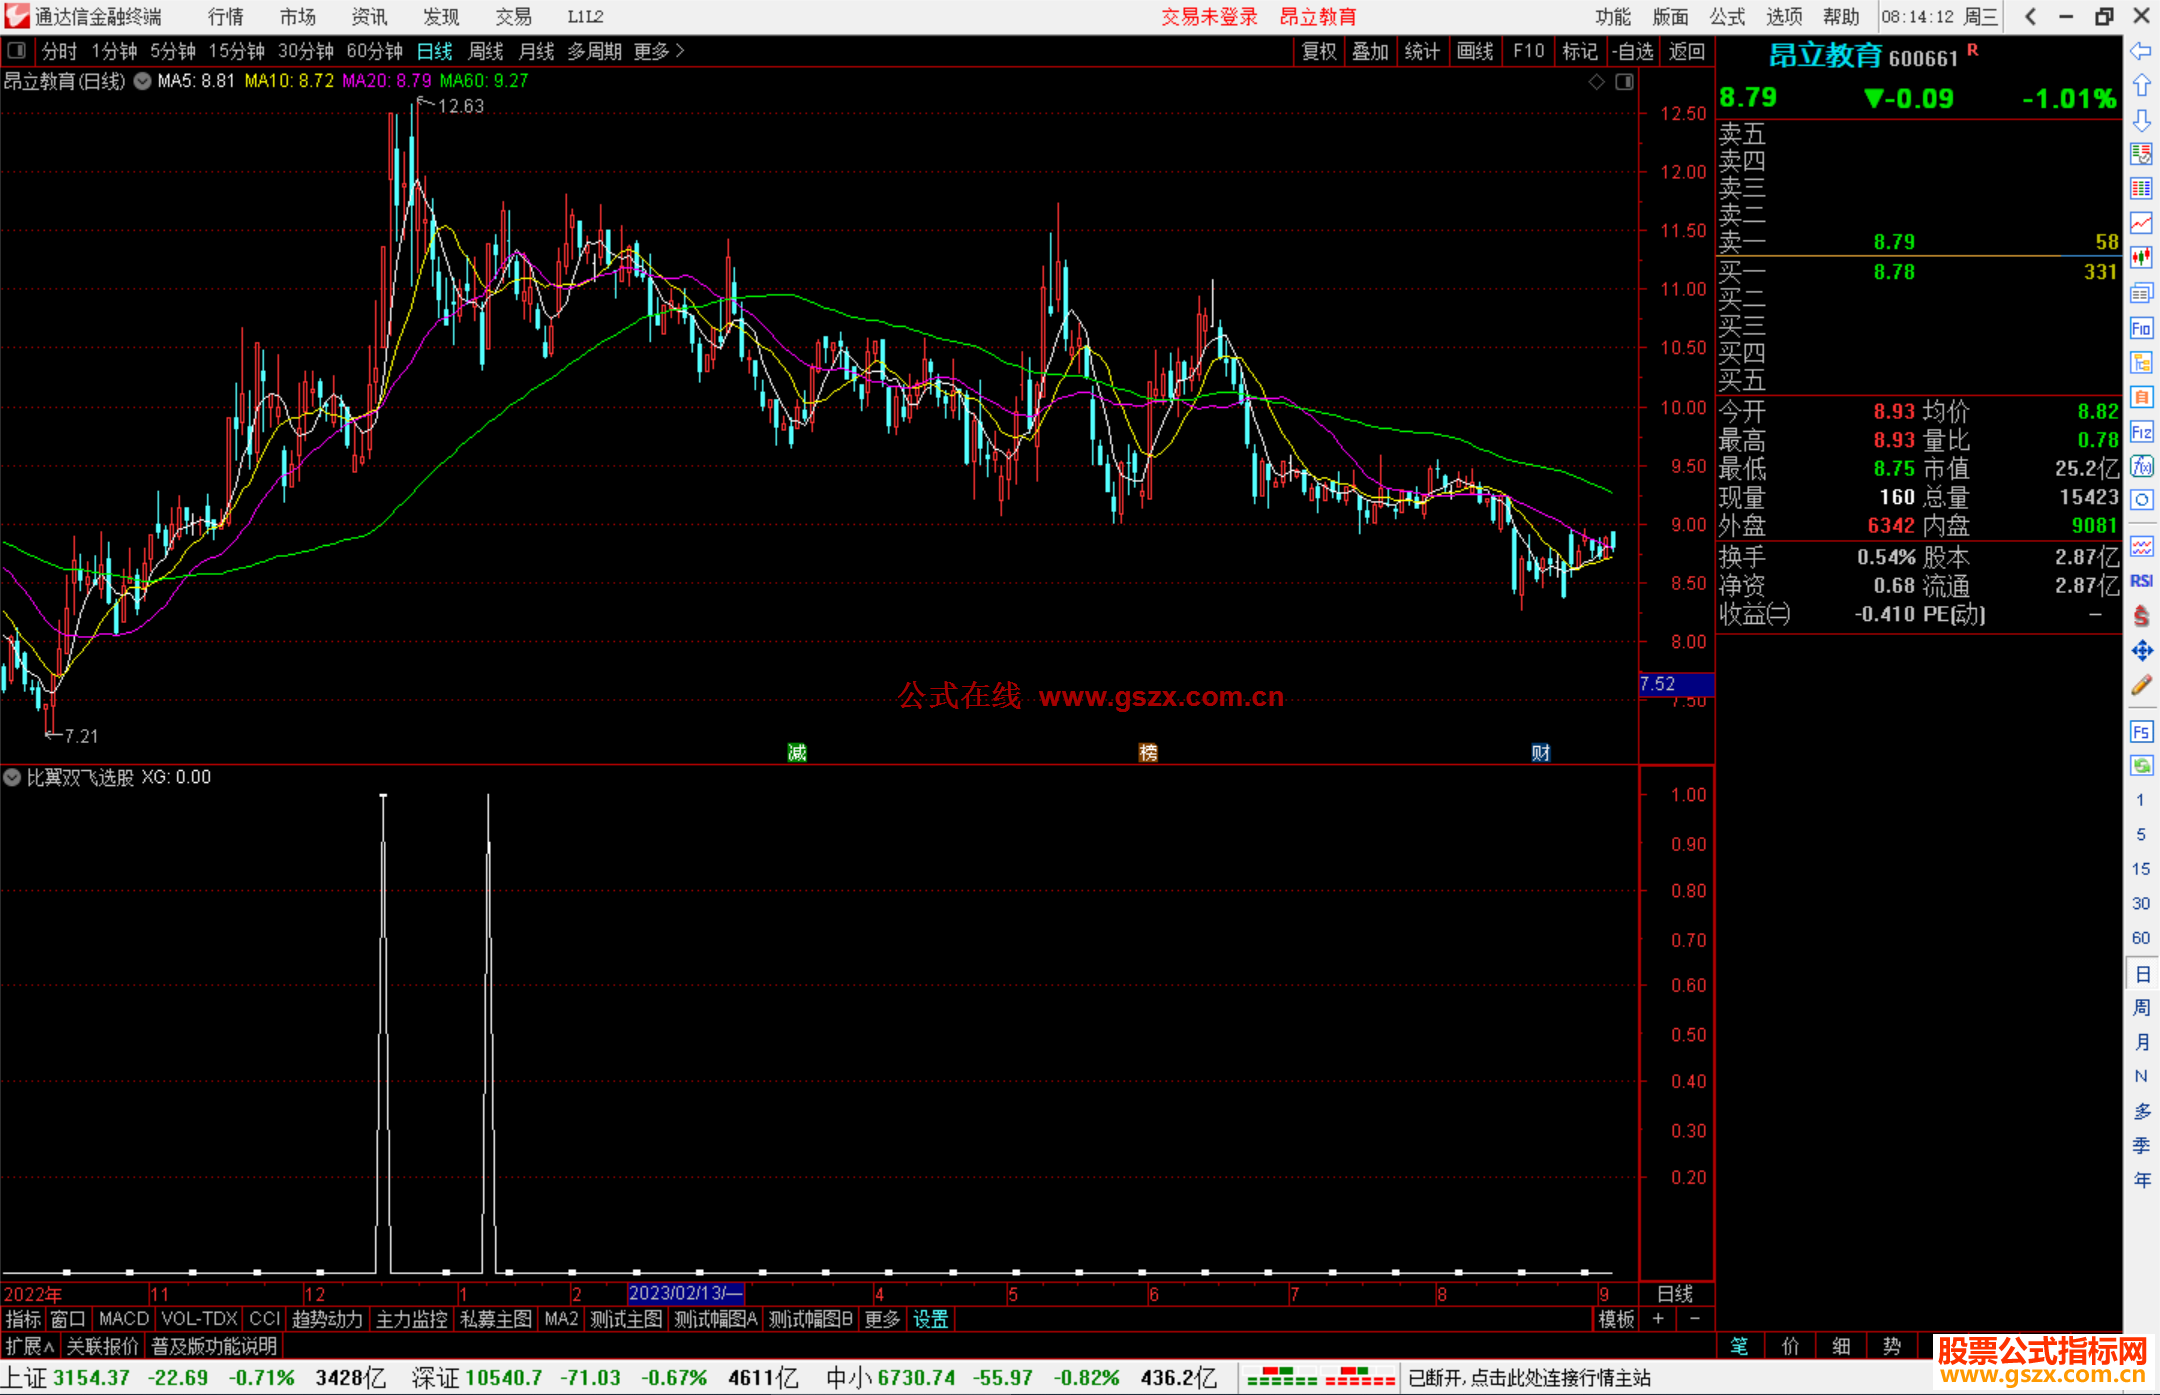Toggle the chart side panel icon top-right
2160x1395 pixels.
(1625, 82)
